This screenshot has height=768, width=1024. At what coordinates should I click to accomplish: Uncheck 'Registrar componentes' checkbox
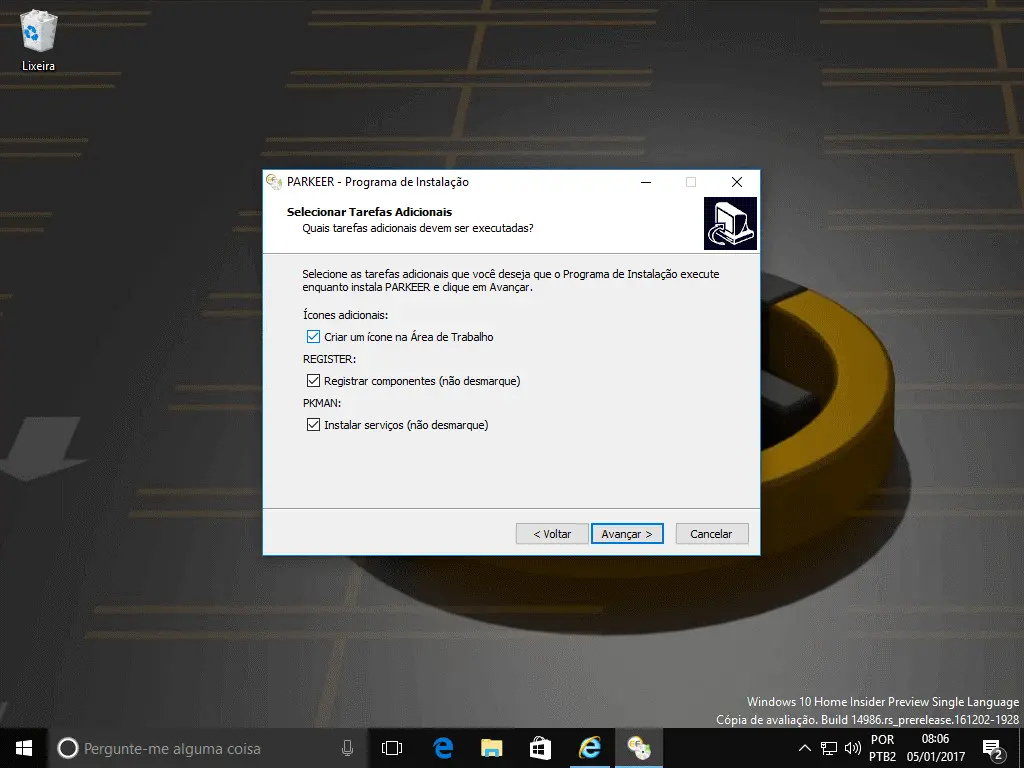(x=313, y=381)
